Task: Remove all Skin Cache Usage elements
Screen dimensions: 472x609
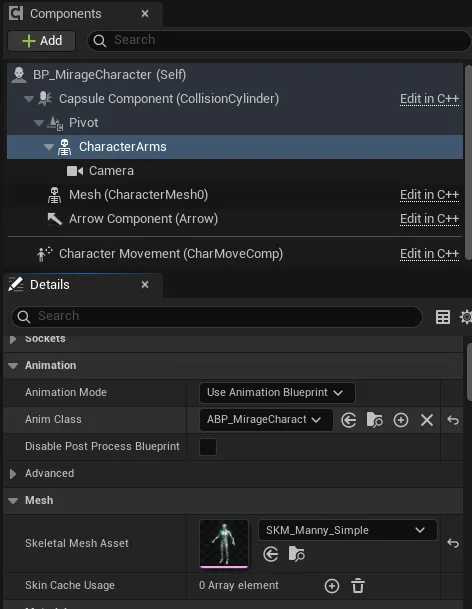Action: pos(358,586)
